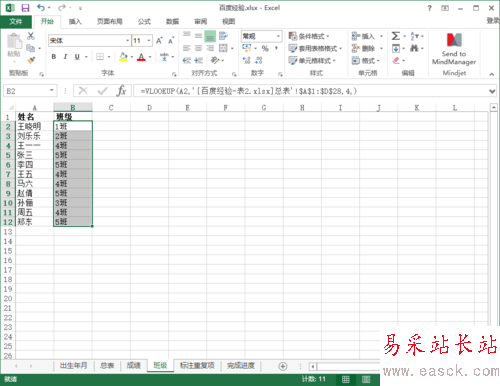
Task: Click Delete cells (删除) button
Action: point(363,49)
